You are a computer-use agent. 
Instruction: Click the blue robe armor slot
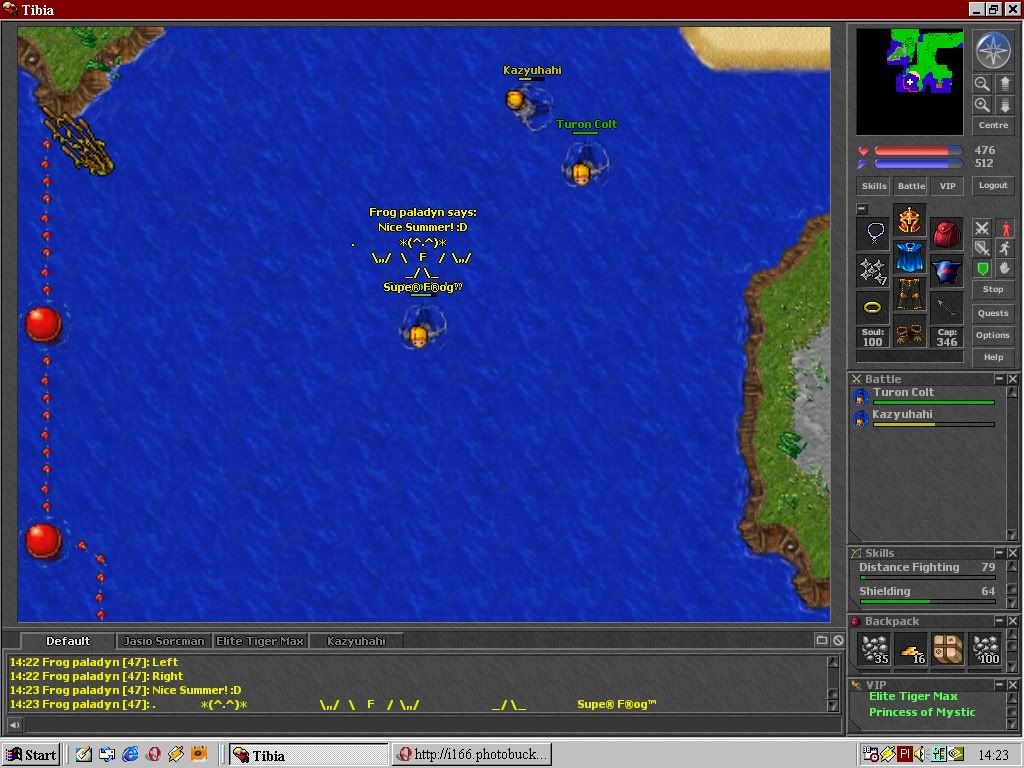point(909,257)
